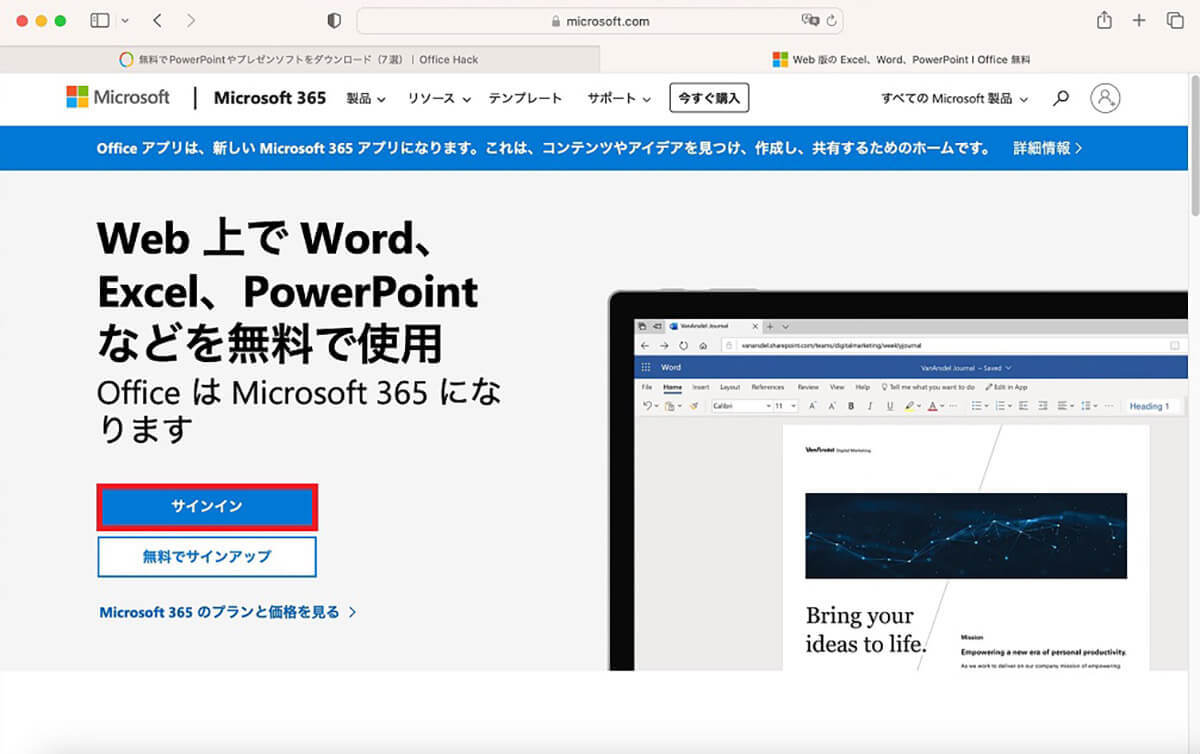The height and width of the screenshot is (754, 1200).
Task: Go back with the Safari back arrow
Action: (x=158, y=20)
